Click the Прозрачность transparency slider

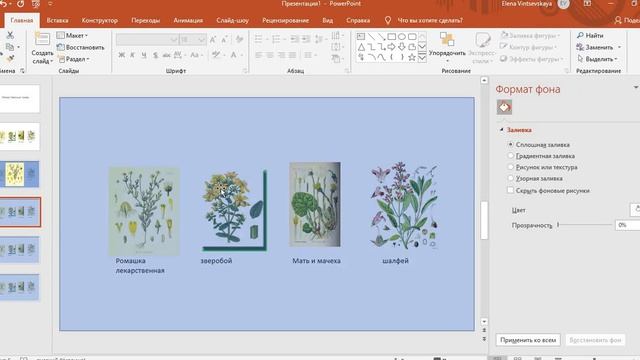[584, 225]
